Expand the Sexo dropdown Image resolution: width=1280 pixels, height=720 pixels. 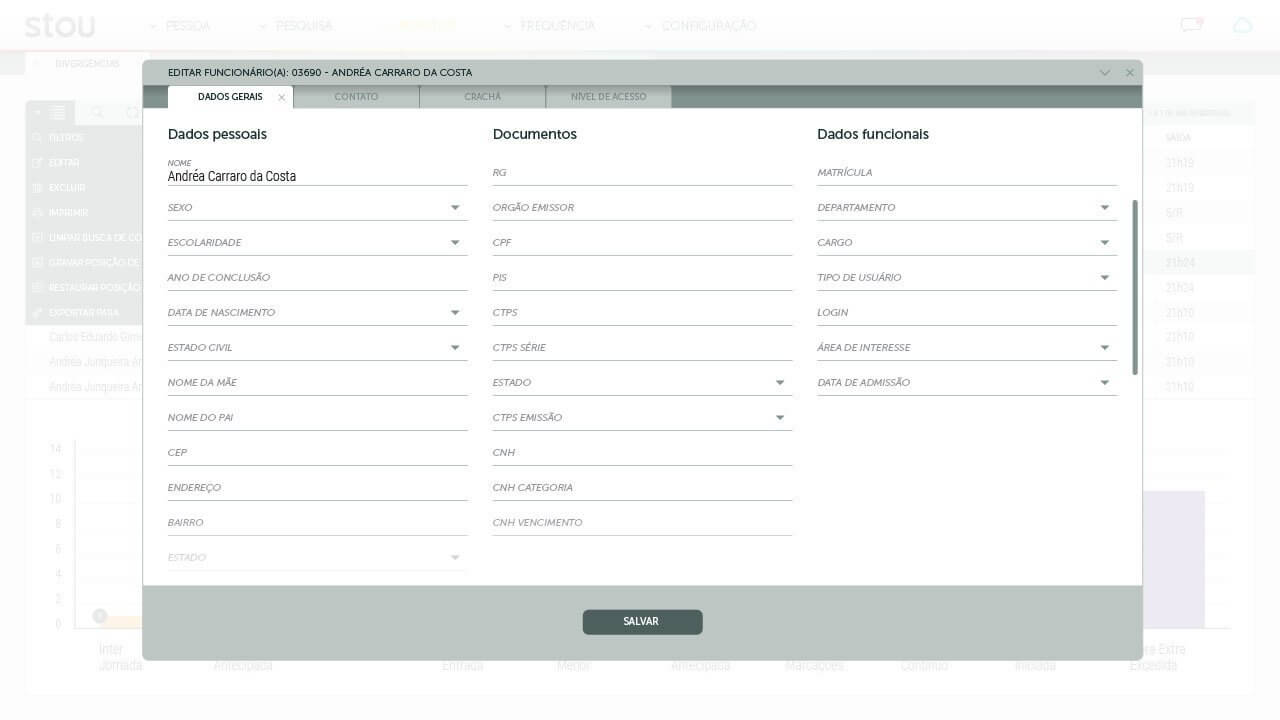pos(455,208)
